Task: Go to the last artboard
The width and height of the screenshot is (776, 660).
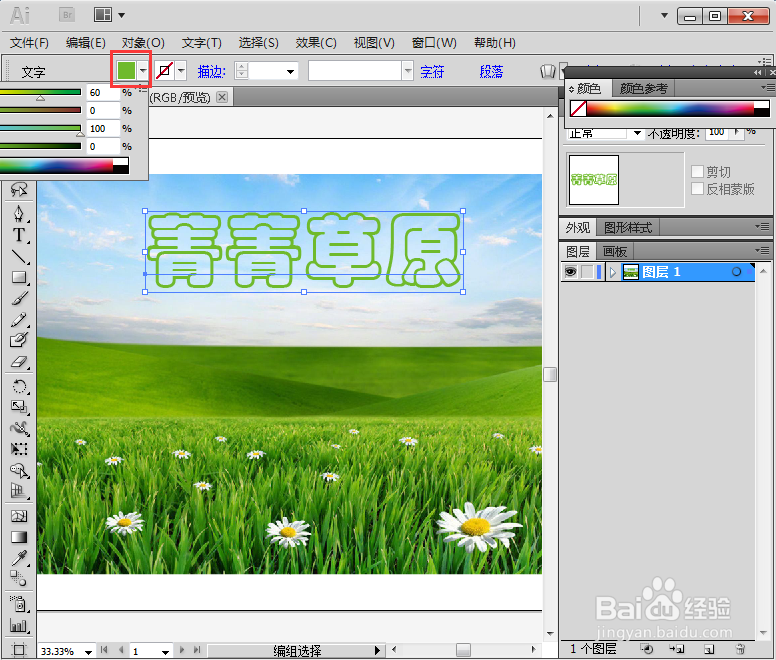Action: [x=197, y=650]
